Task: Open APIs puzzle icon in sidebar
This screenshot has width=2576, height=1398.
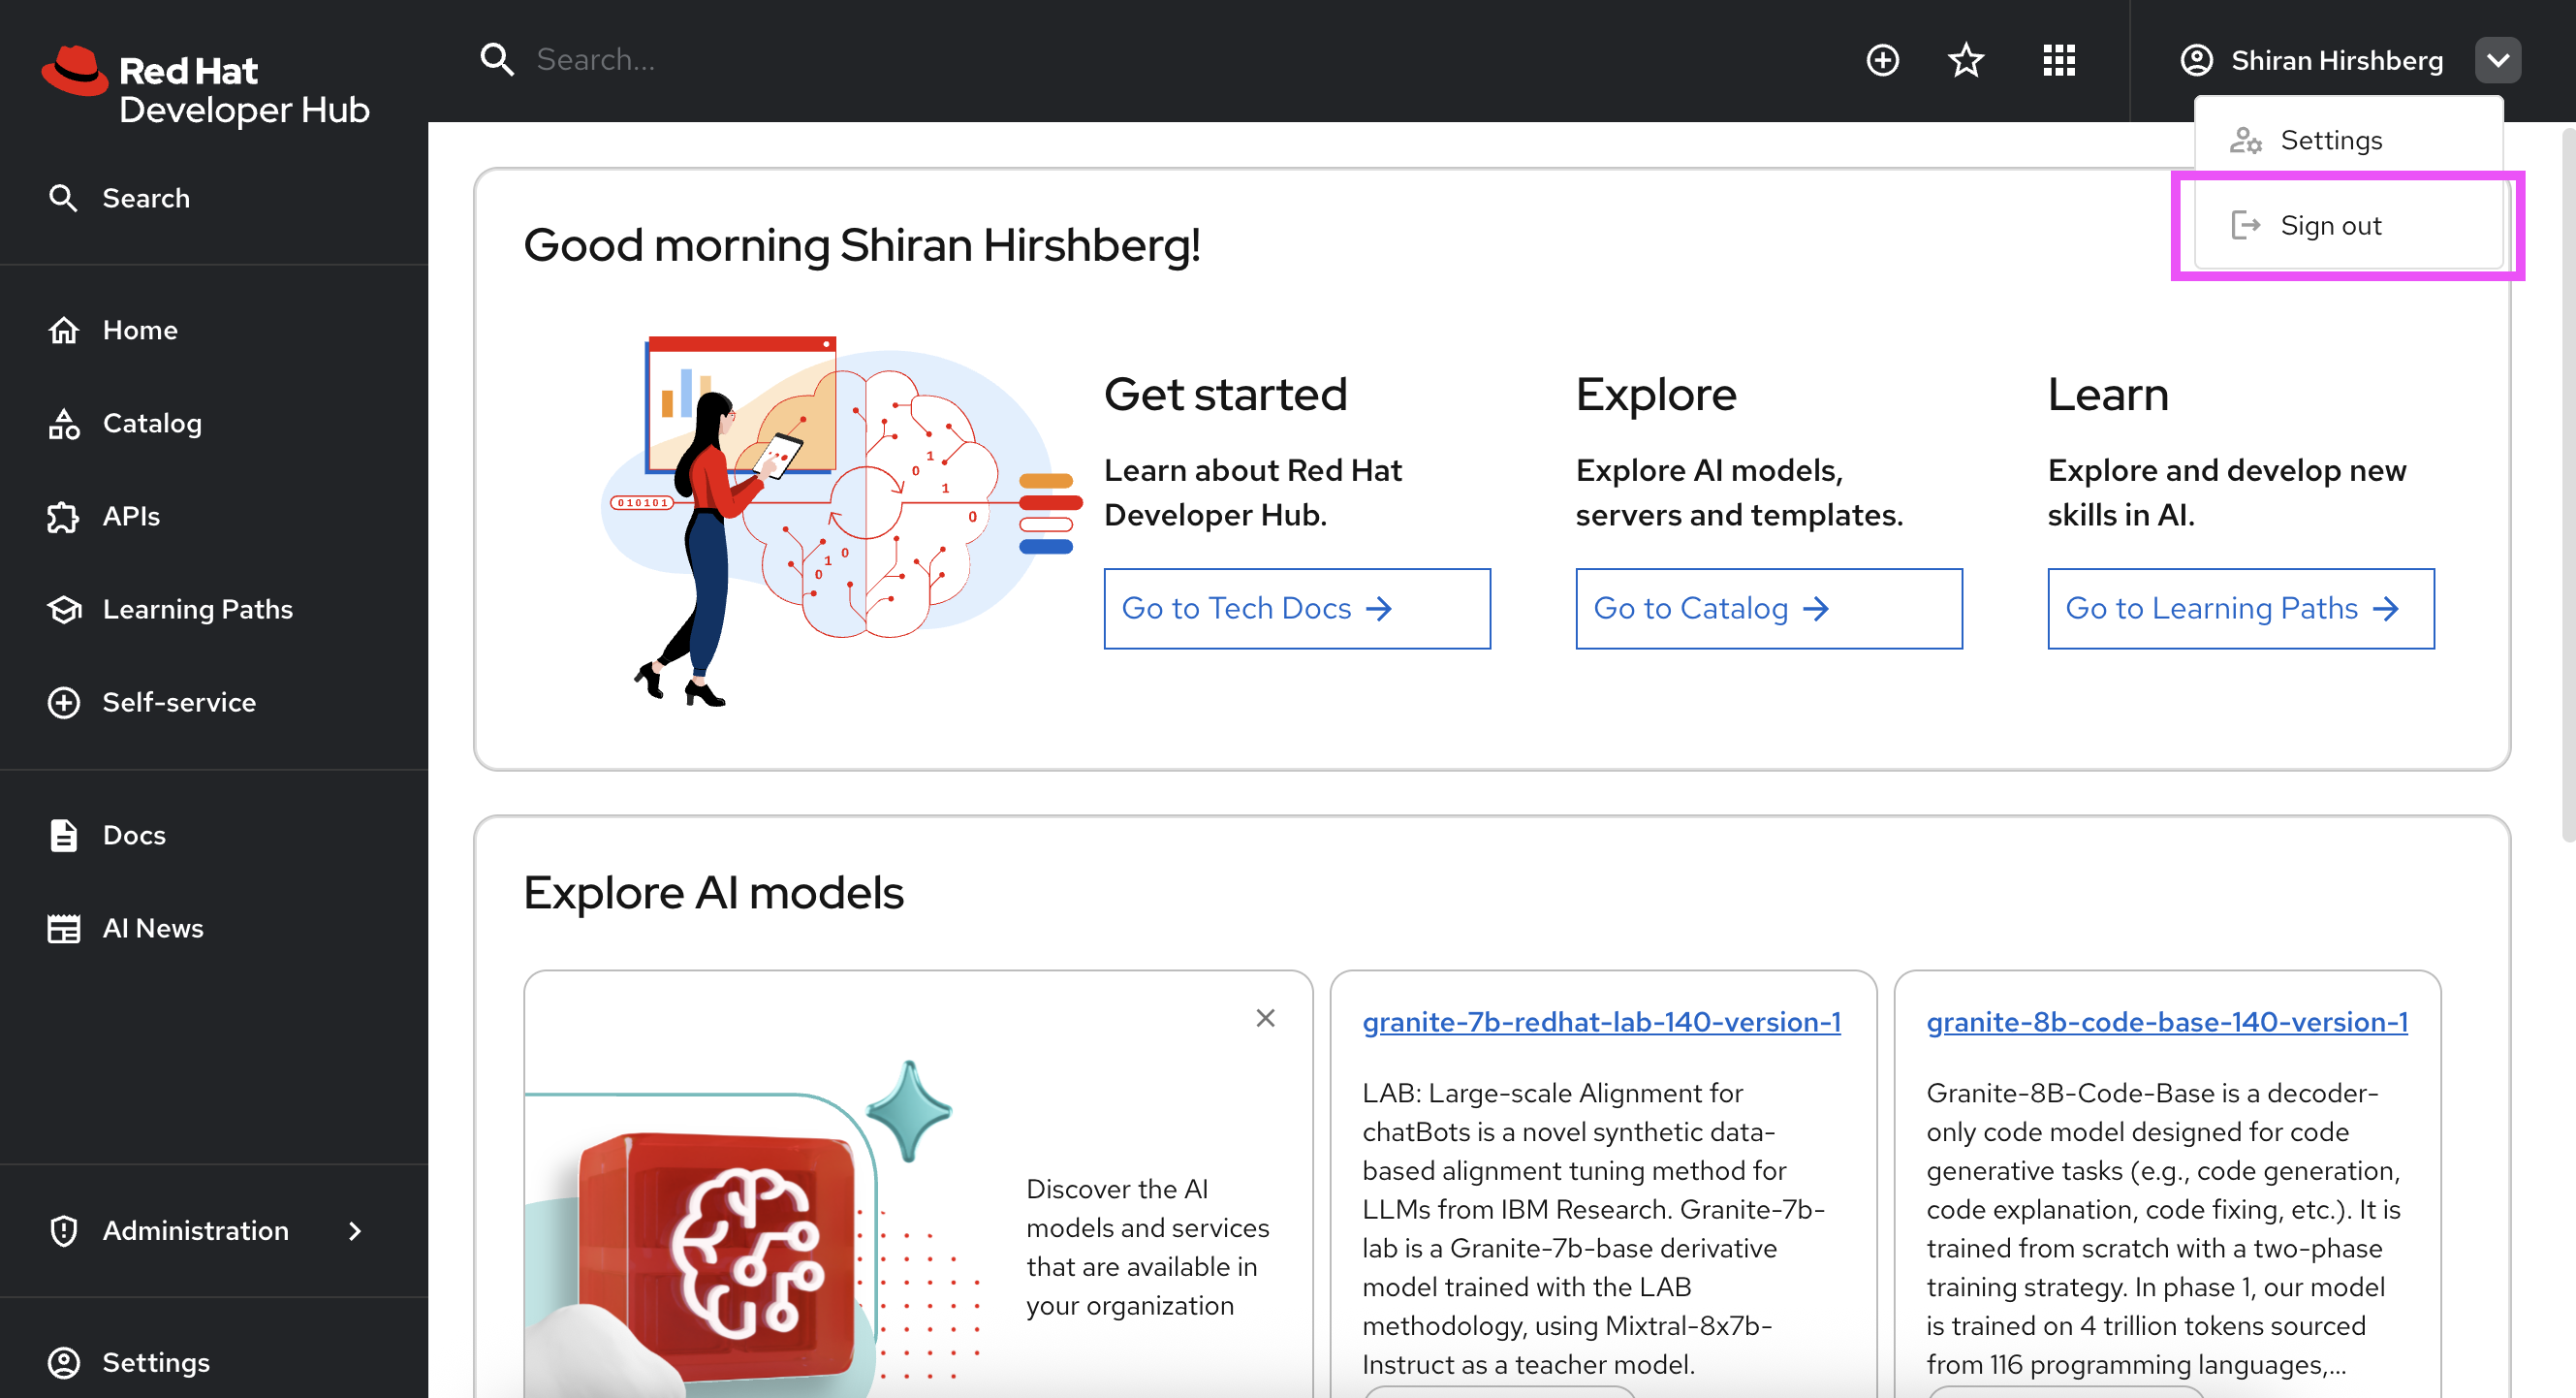Action: pos(63,517)
